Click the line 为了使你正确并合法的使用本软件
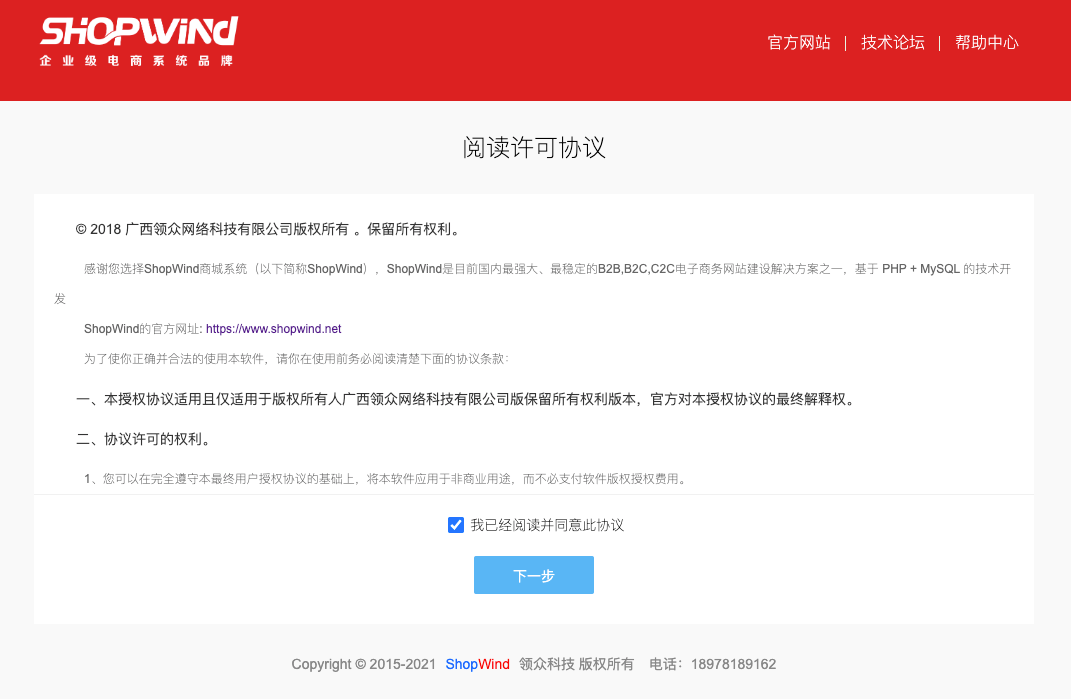 pos(296,359)
